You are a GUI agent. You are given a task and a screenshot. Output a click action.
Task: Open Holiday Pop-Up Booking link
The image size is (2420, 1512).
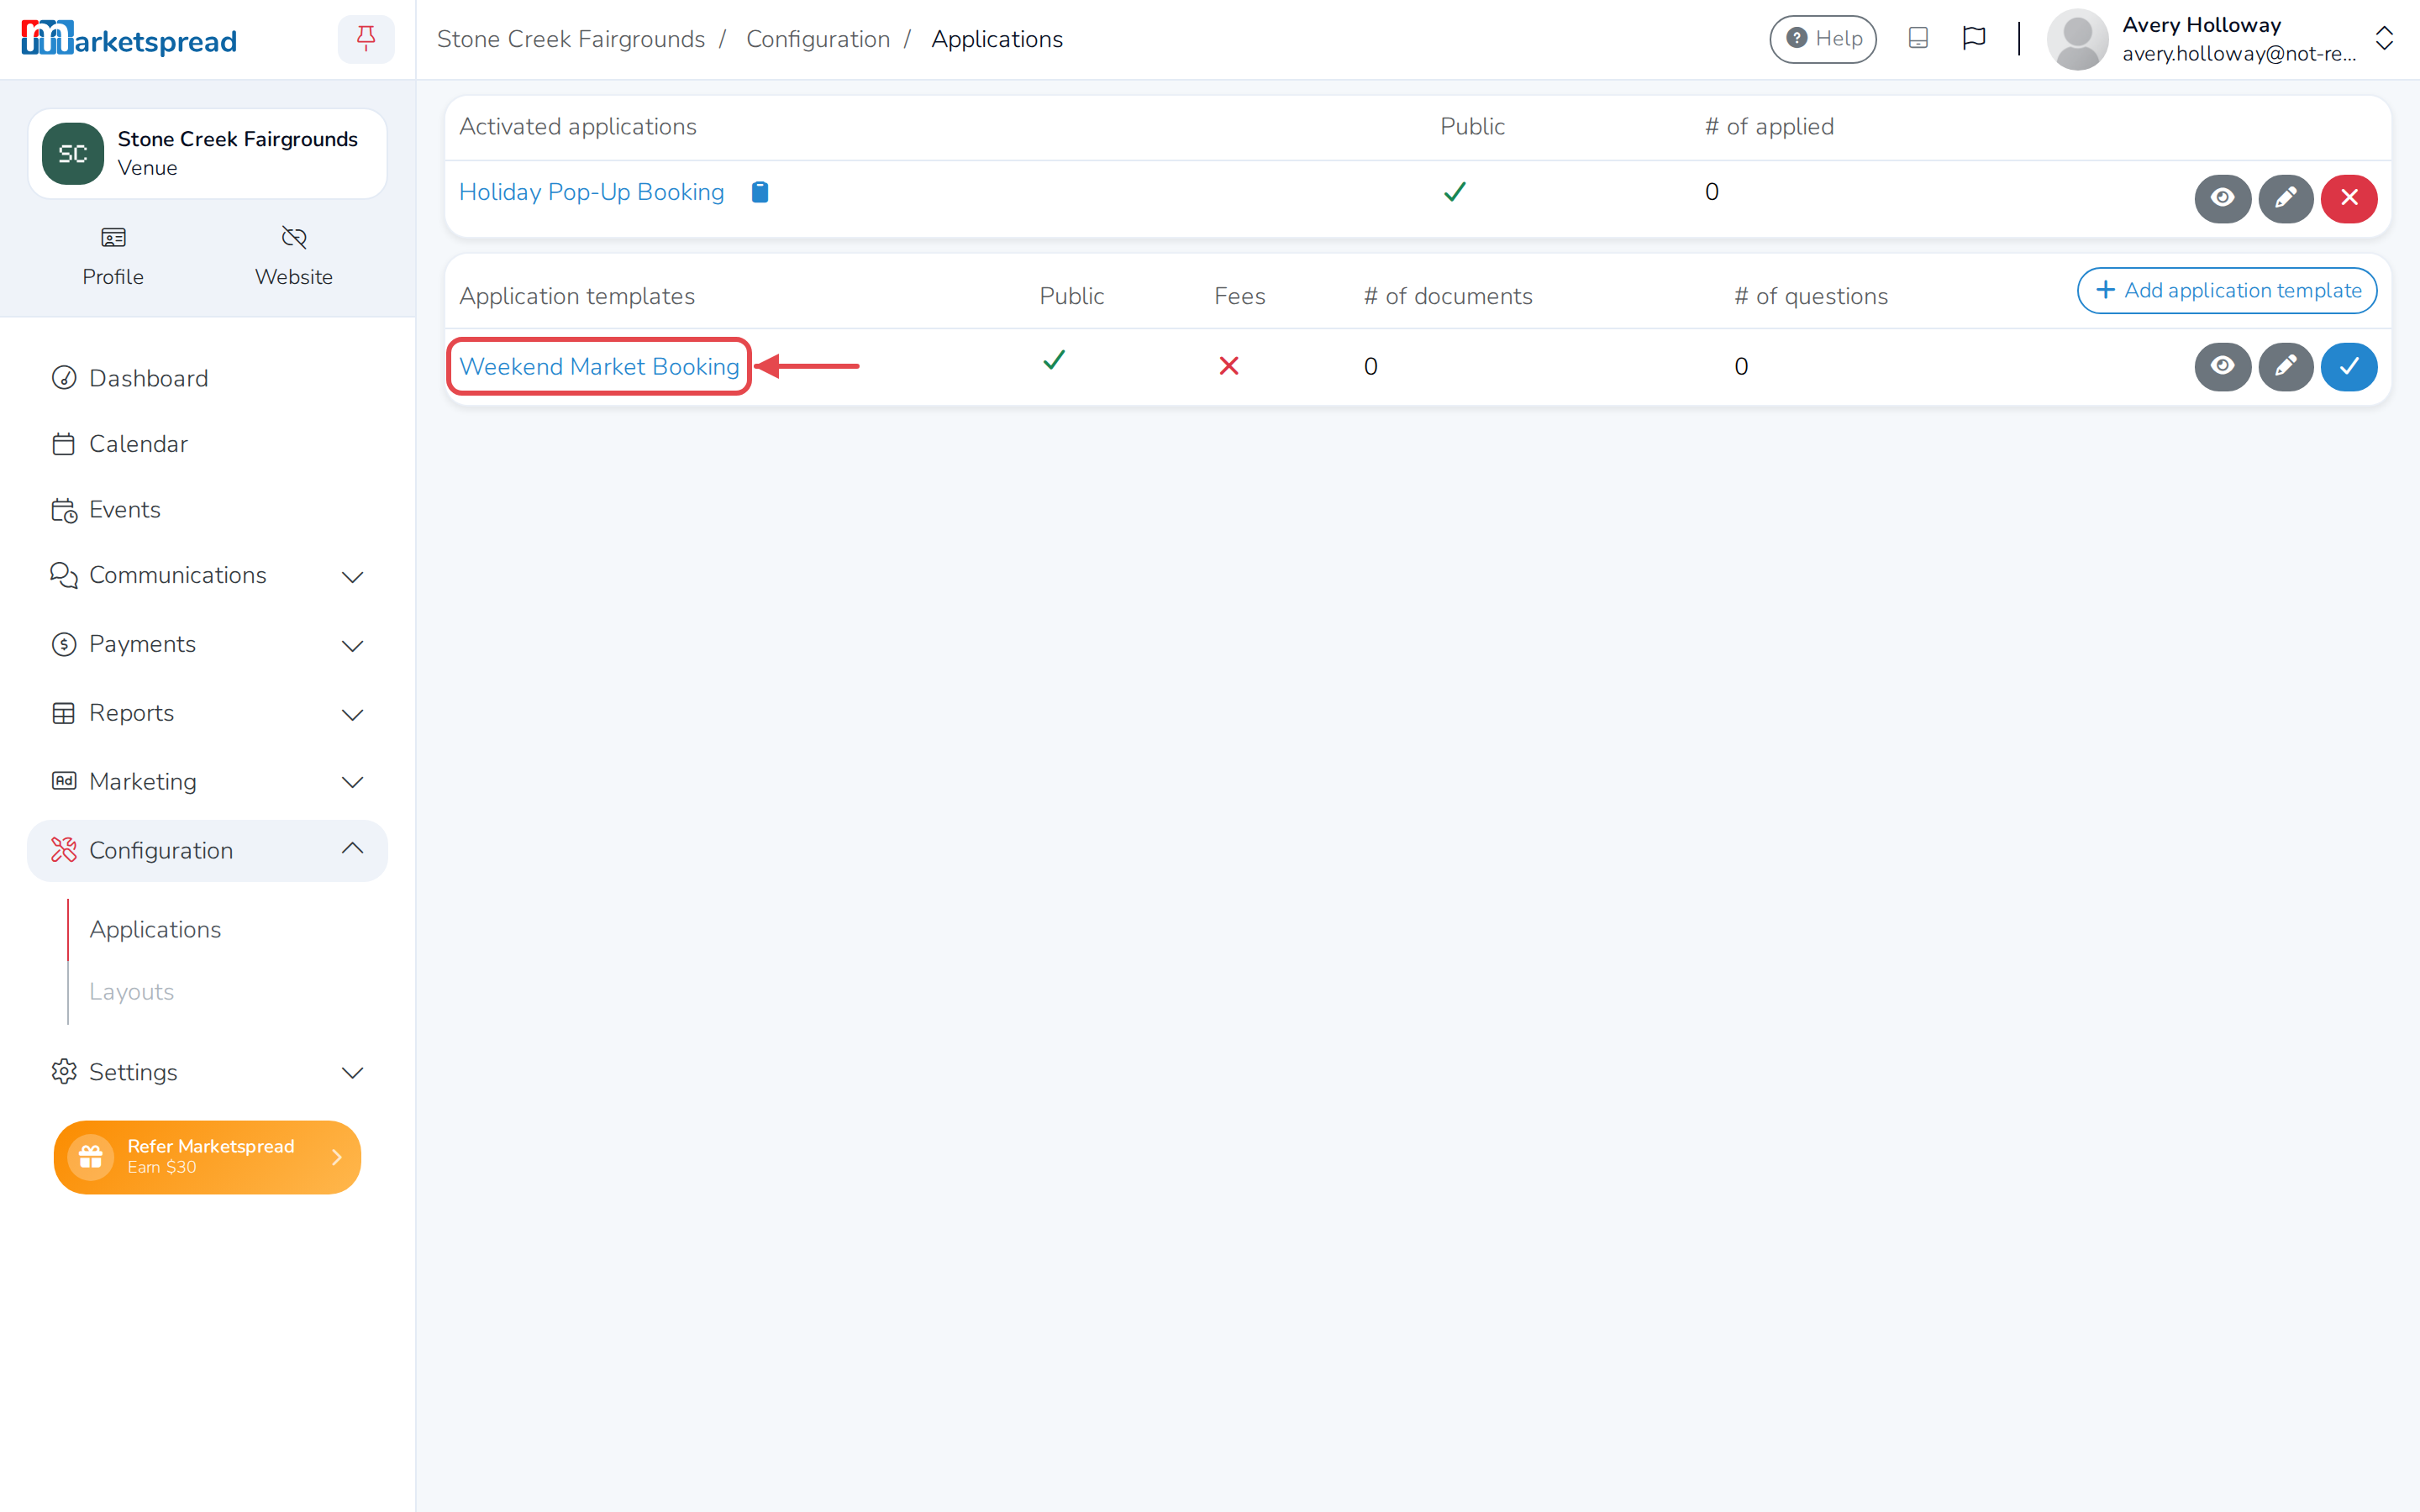pyautogui.click(x=591, y=192)
